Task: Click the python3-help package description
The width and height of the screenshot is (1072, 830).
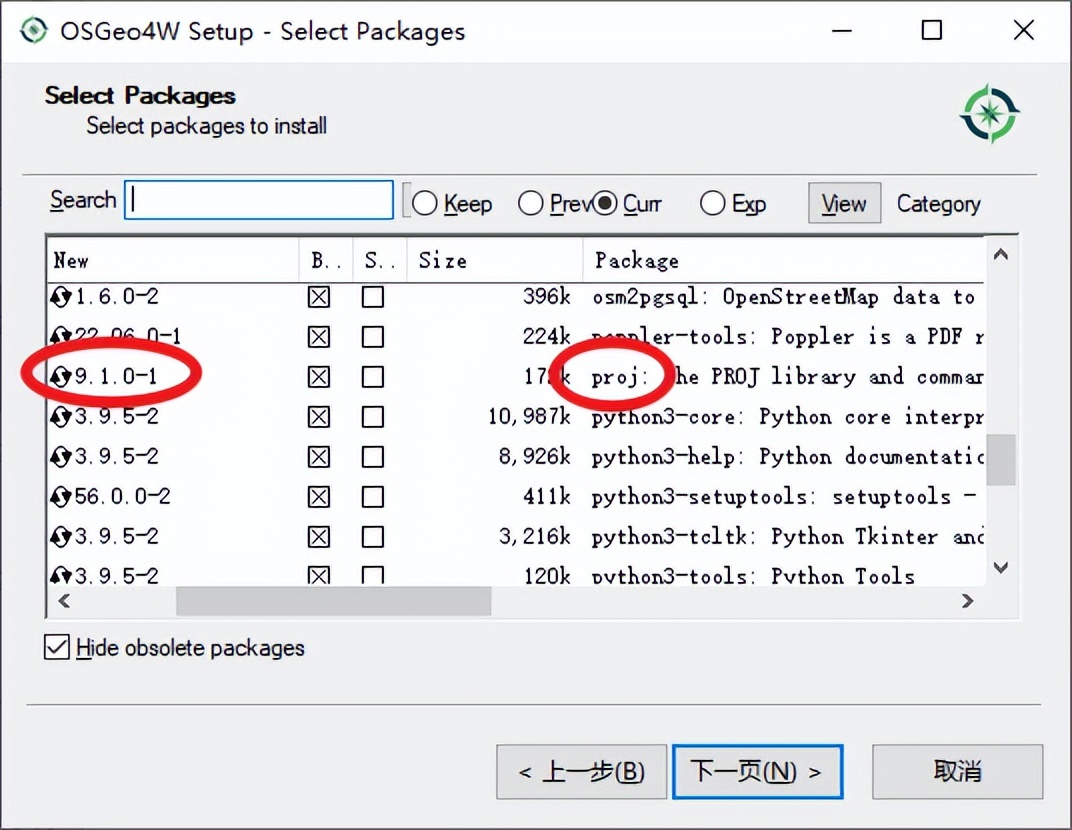Action: click(x=788, y=457)
